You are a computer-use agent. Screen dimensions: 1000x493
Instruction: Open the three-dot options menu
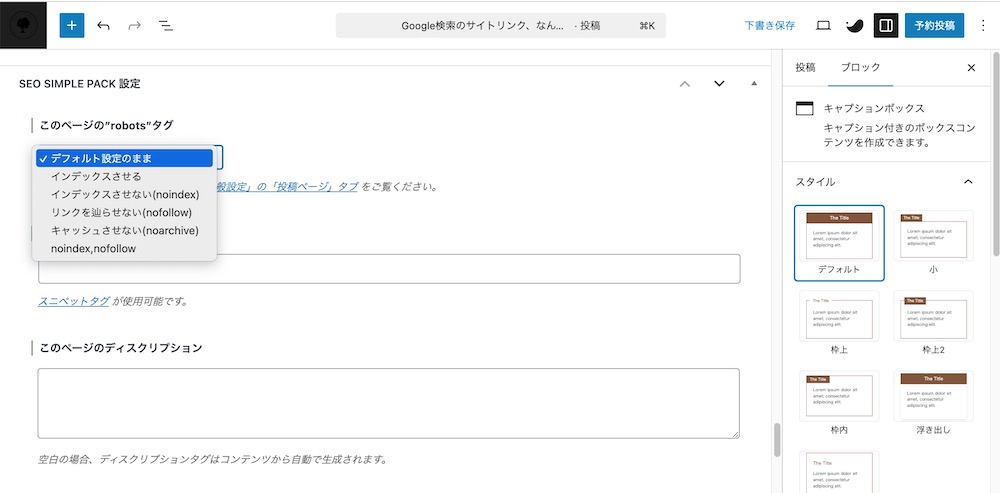pyautogui.click(x=982, y=26)
